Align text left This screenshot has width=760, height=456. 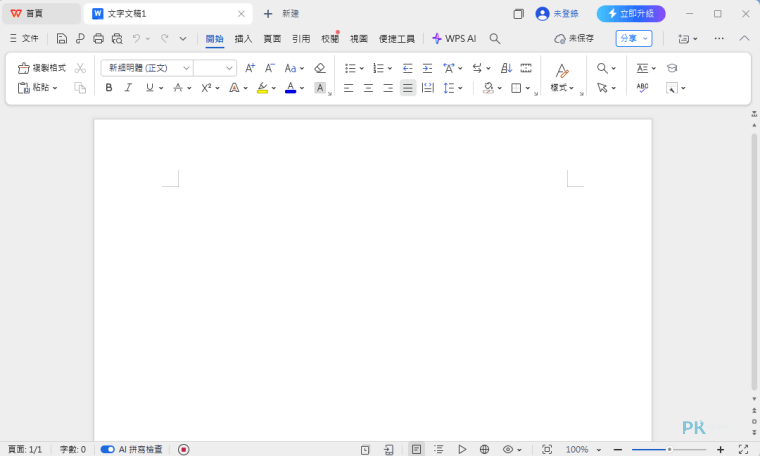(x=348, y=88)
